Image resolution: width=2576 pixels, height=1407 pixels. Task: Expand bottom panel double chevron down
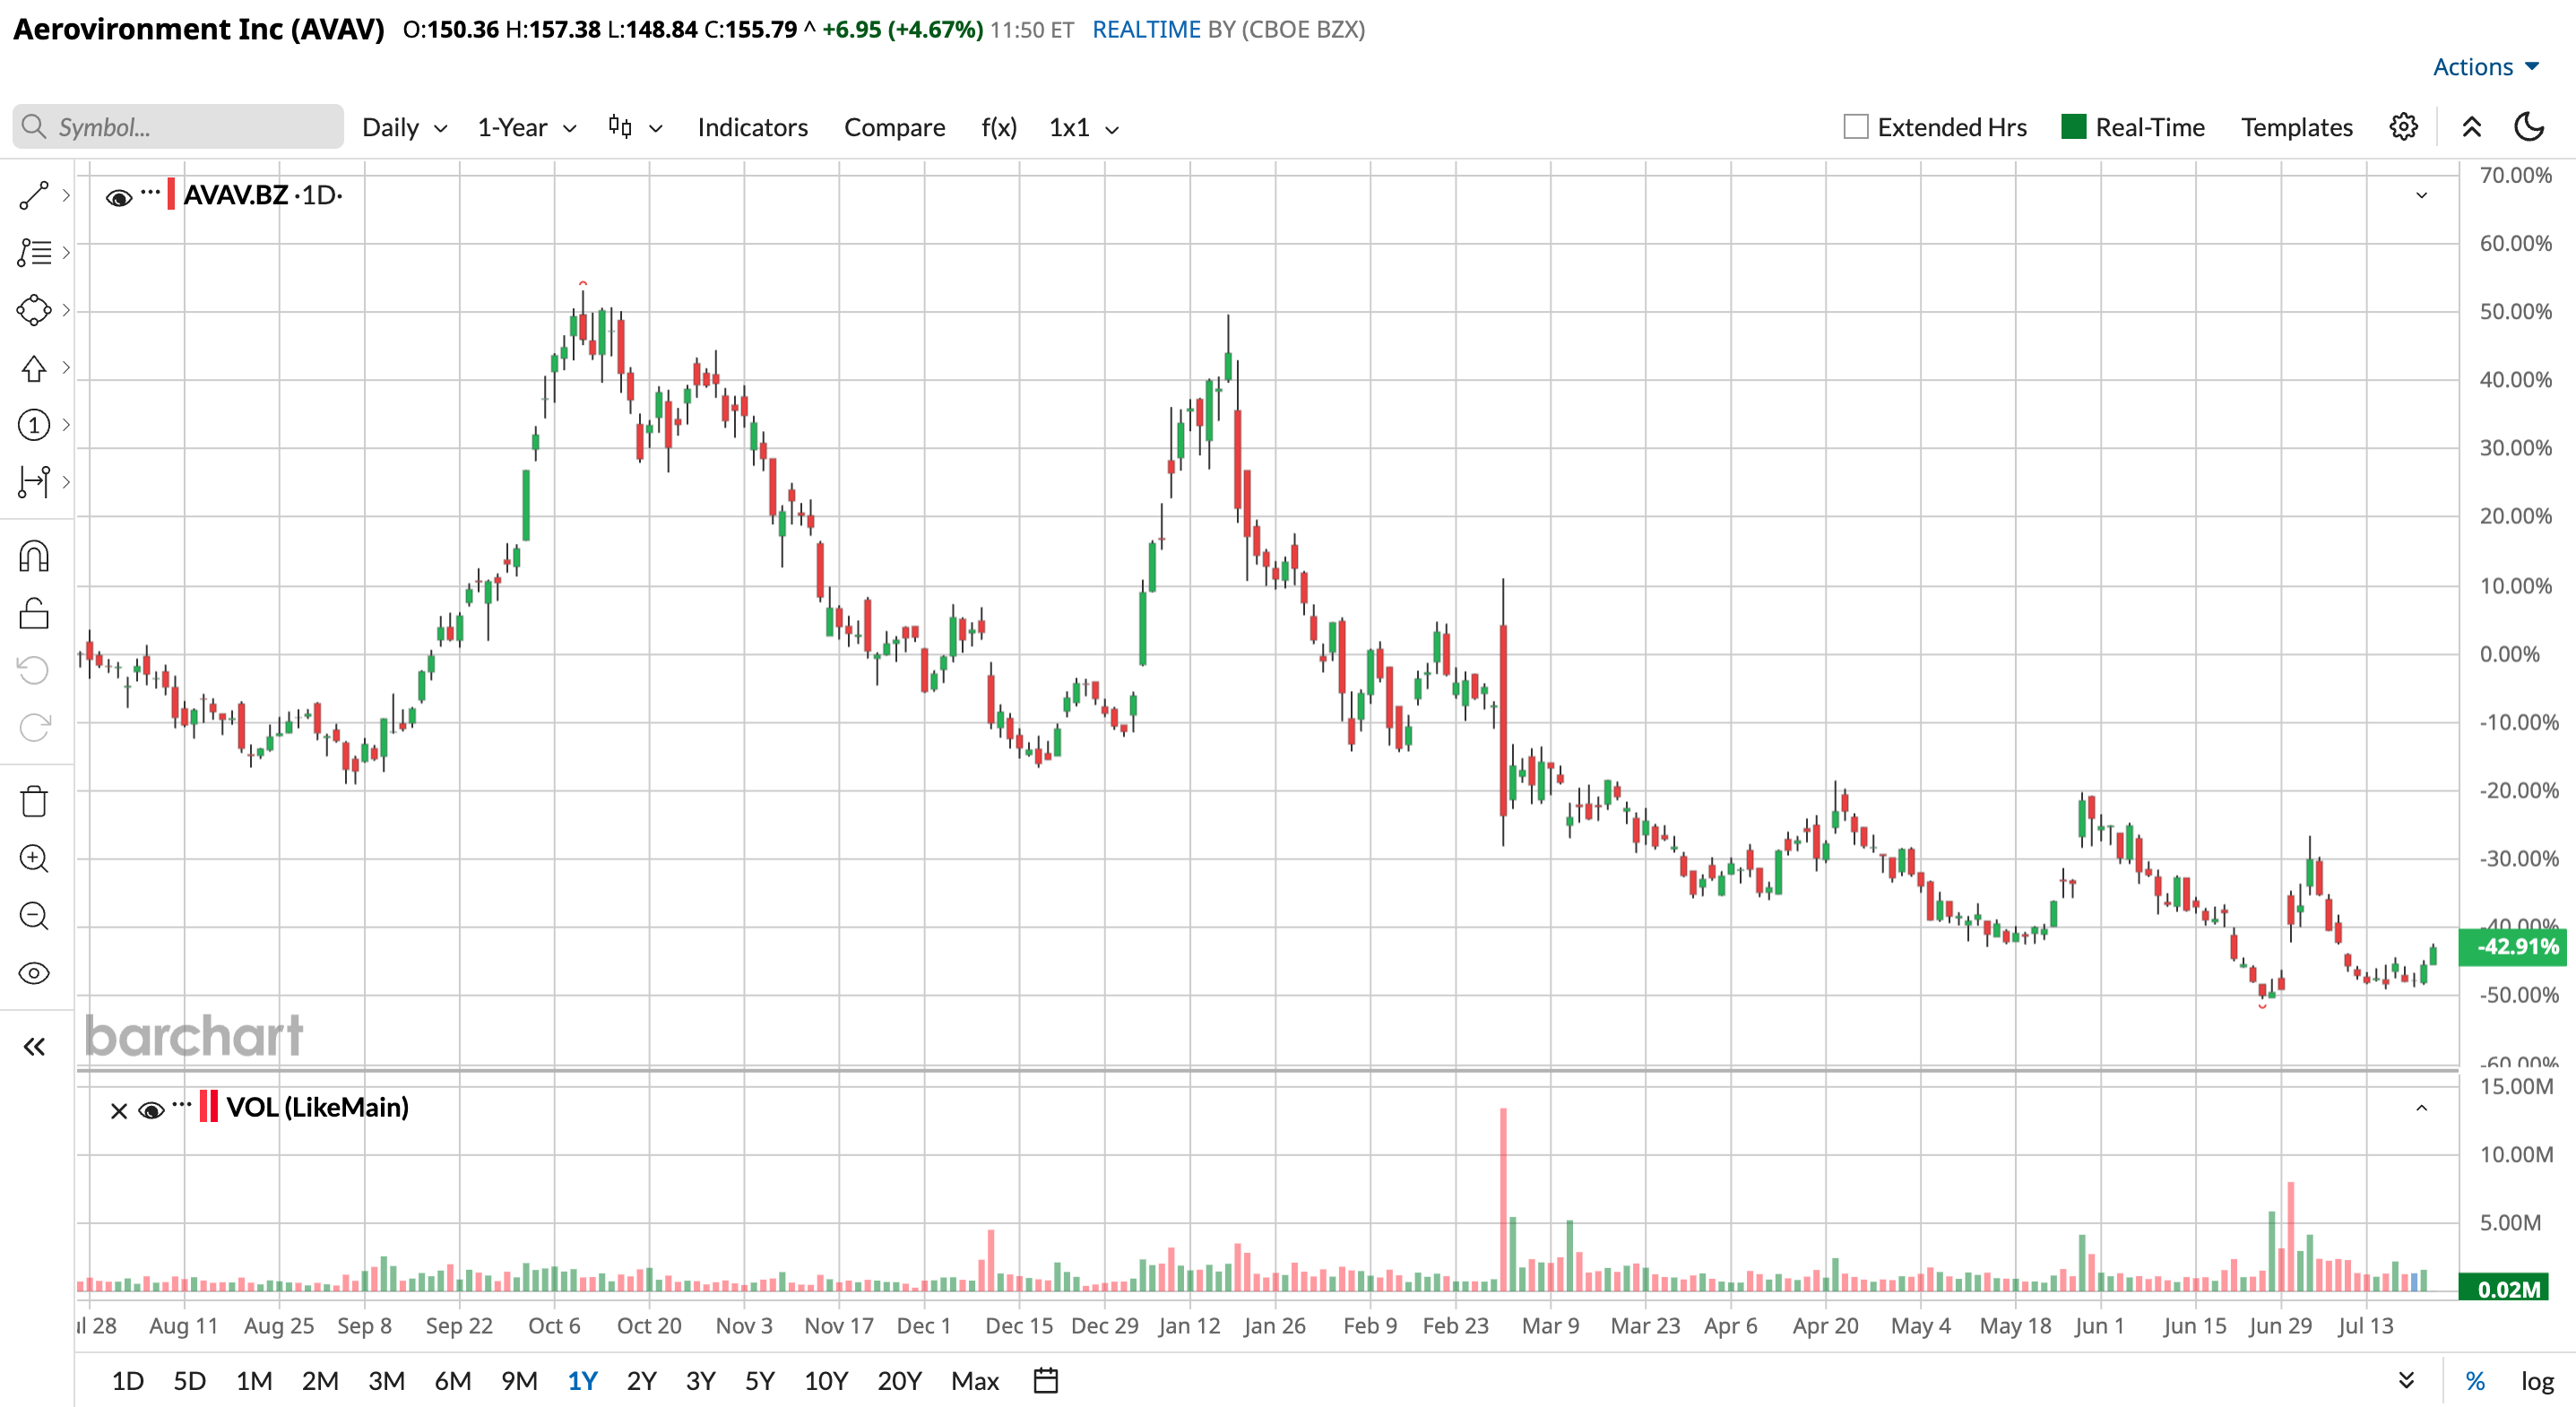[x=2407, y=1381]
